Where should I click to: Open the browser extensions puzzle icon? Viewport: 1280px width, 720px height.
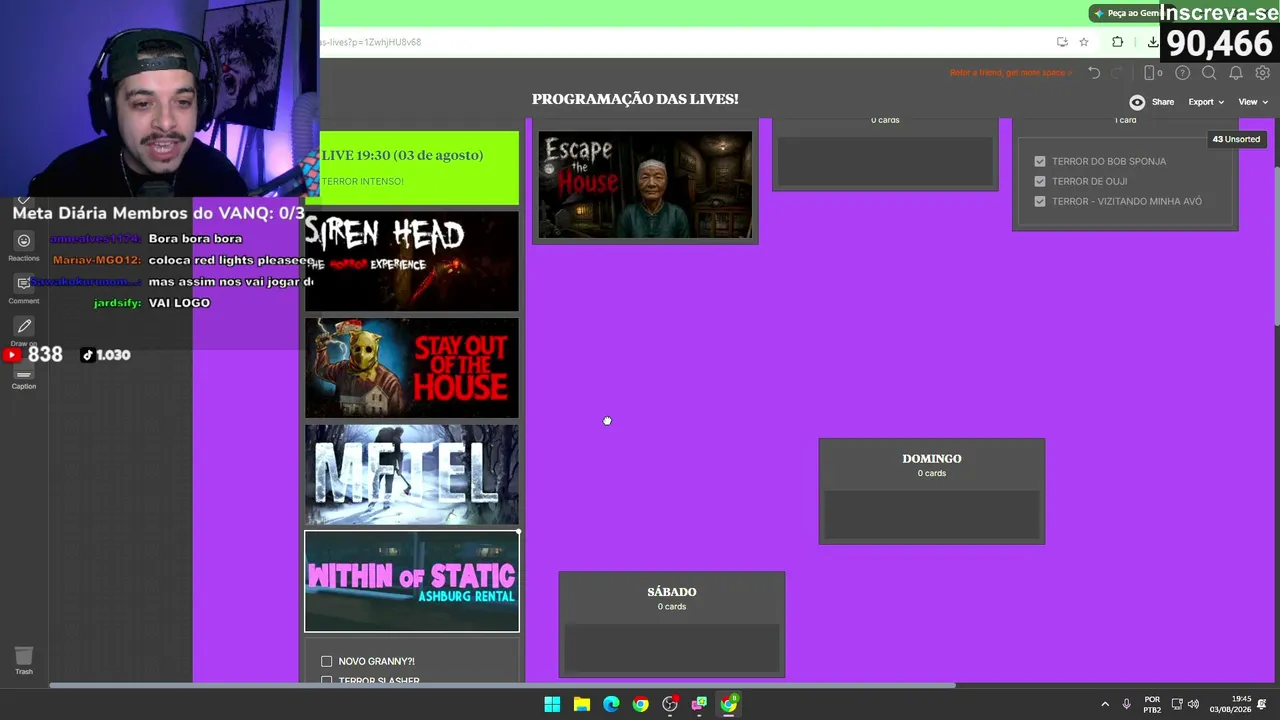(x=1118, y=42)
